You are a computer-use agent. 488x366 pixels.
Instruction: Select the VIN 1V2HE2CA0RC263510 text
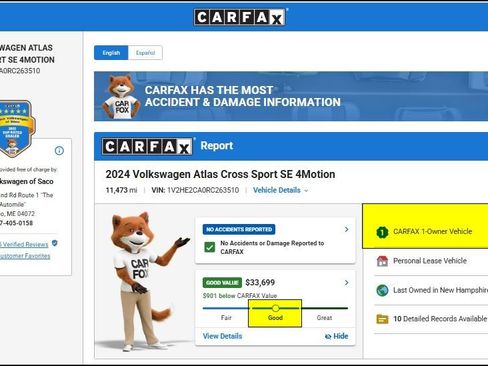tap(195, 190)
